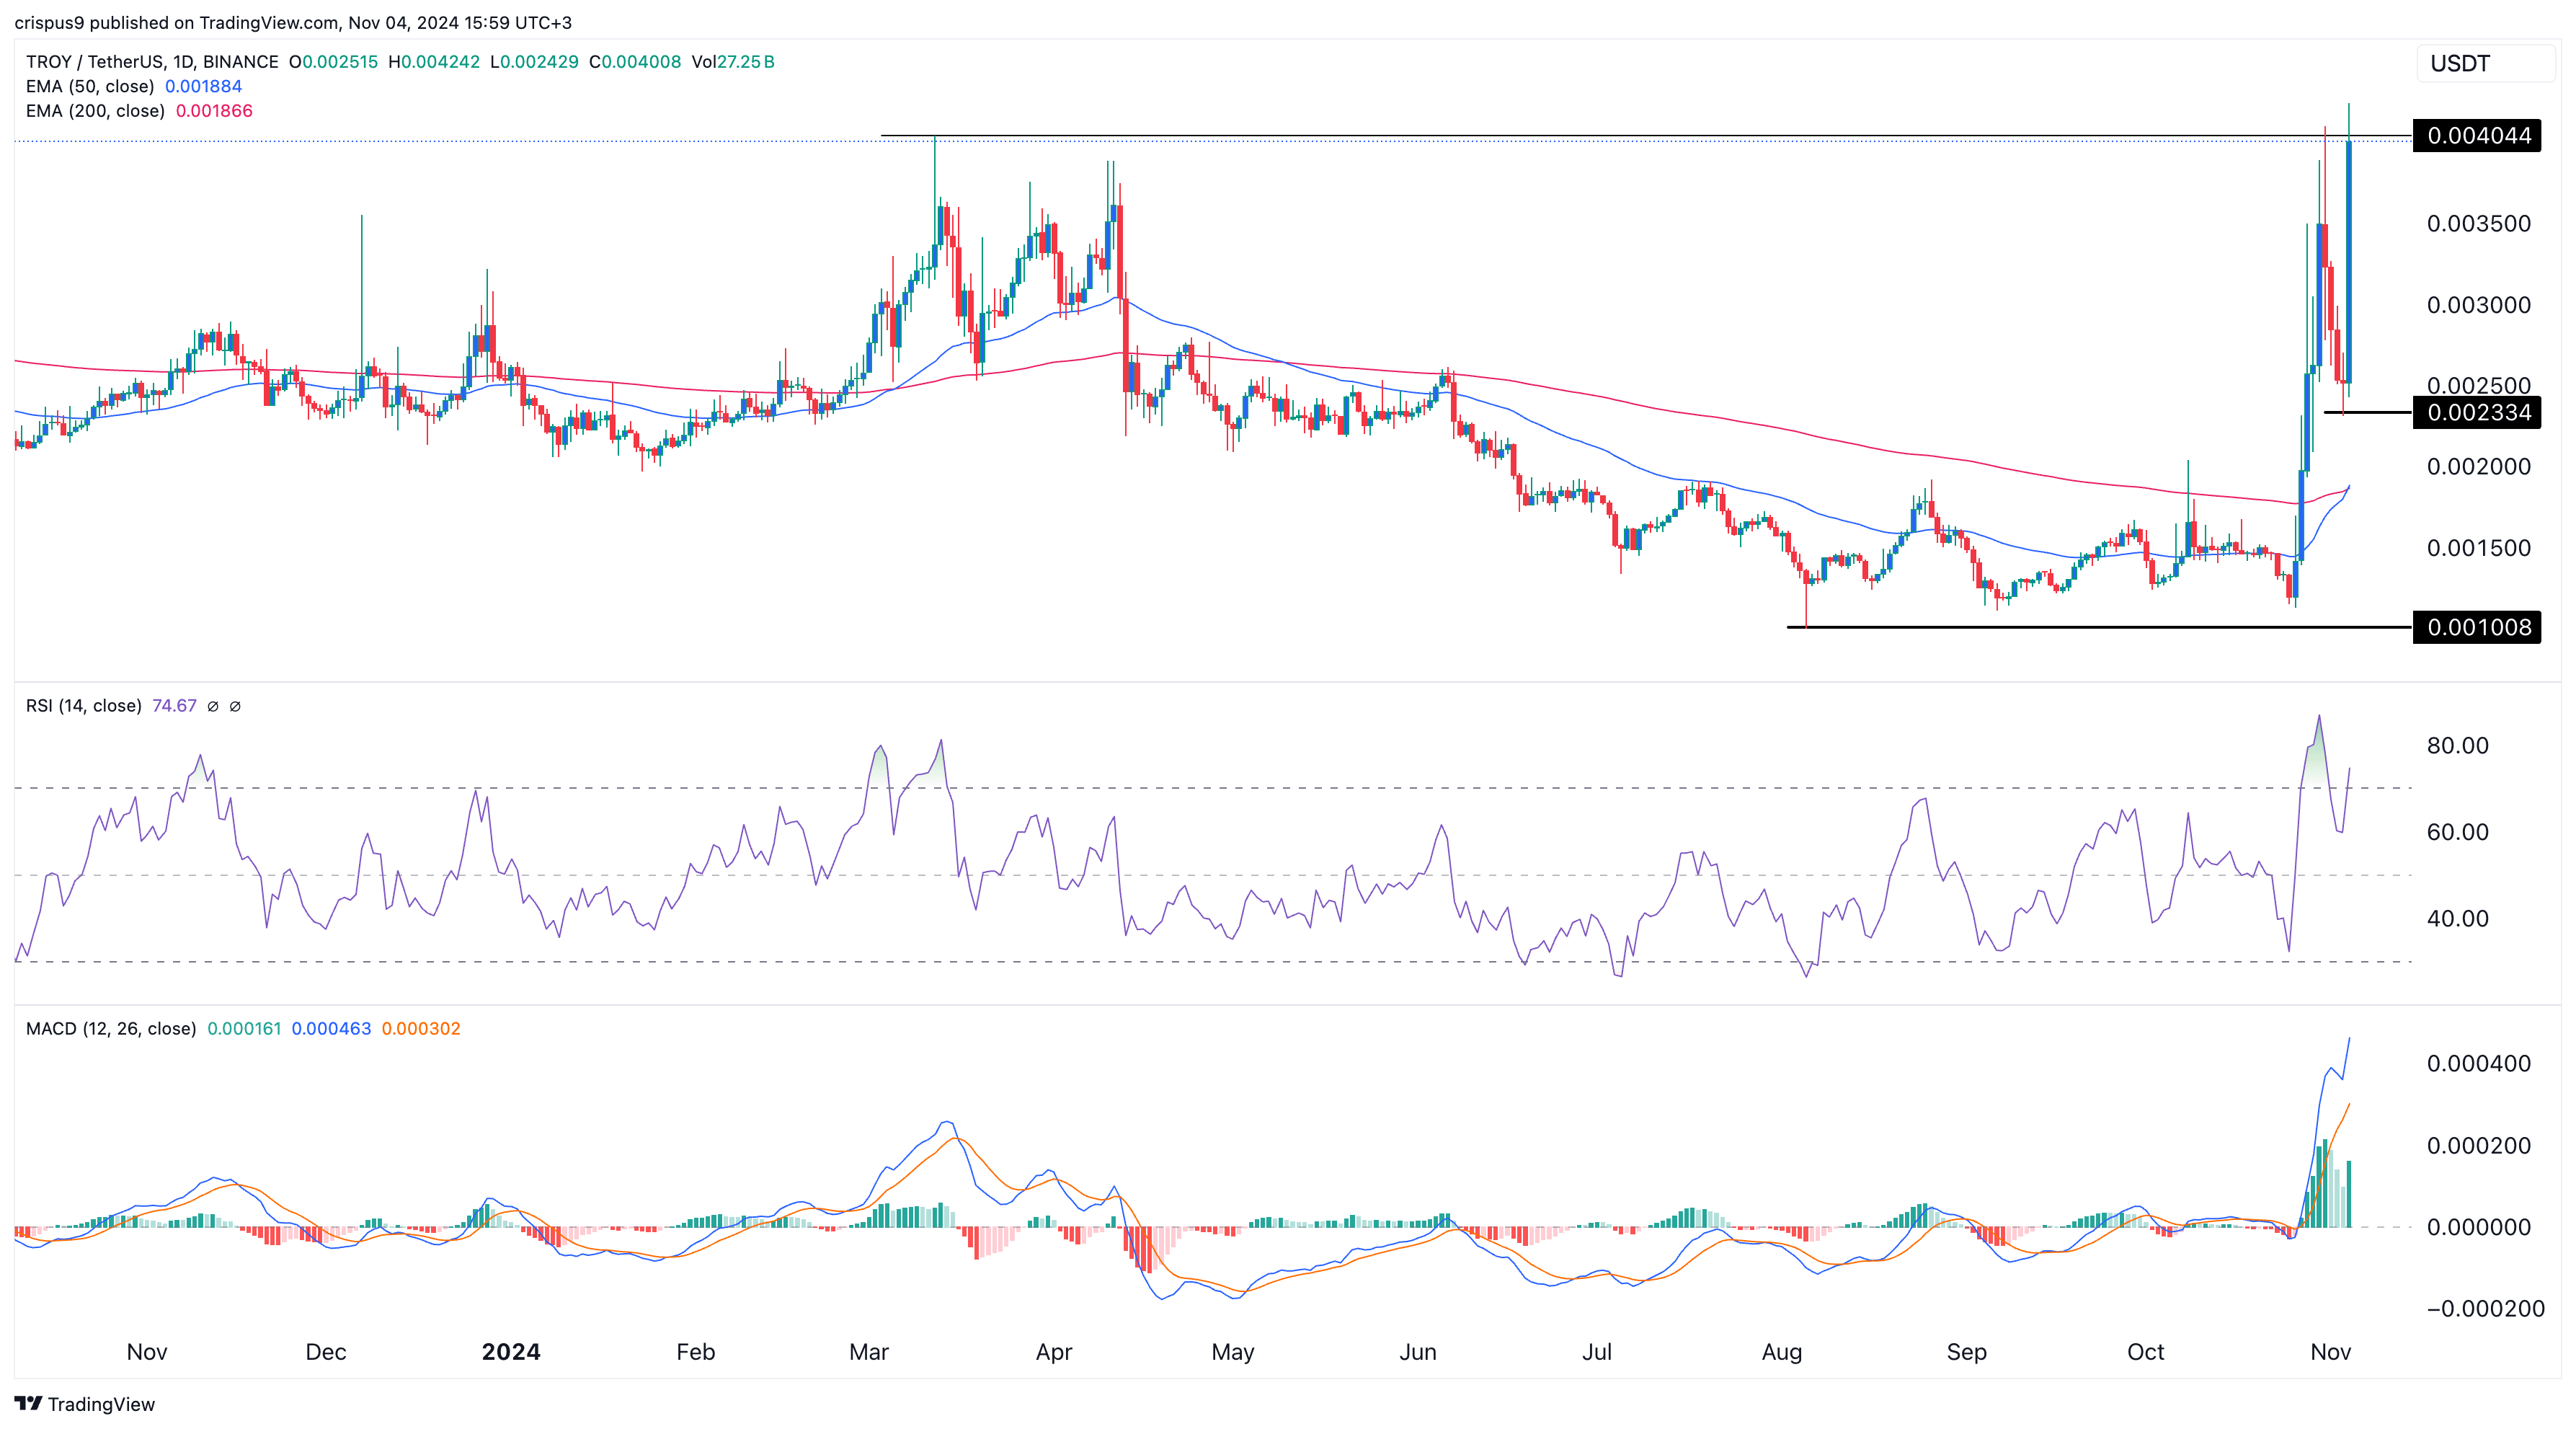This screenshot has height=1429, width=2576.
Task: Click the volume reading Vol 27.25 B
Action: (733, 62)
